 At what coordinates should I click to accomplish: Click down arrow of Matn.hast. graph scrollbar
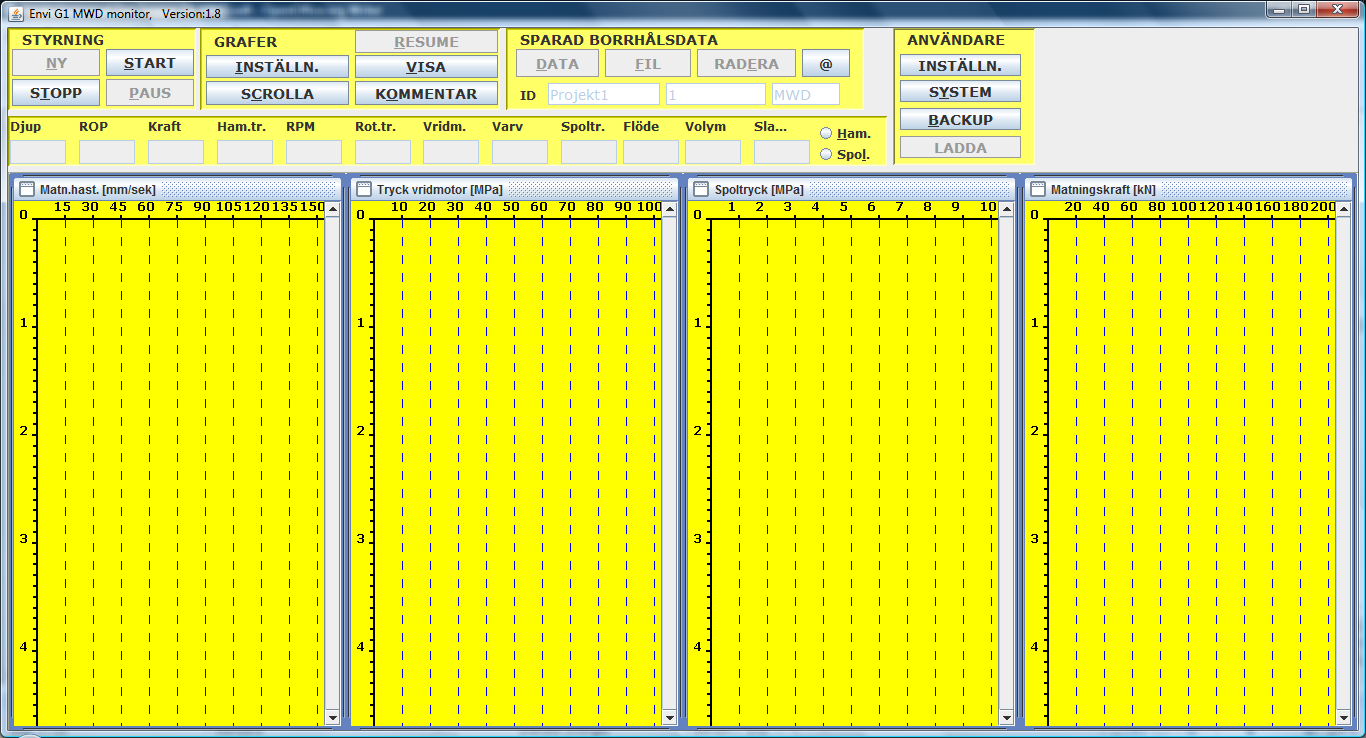tap(333, 717)
